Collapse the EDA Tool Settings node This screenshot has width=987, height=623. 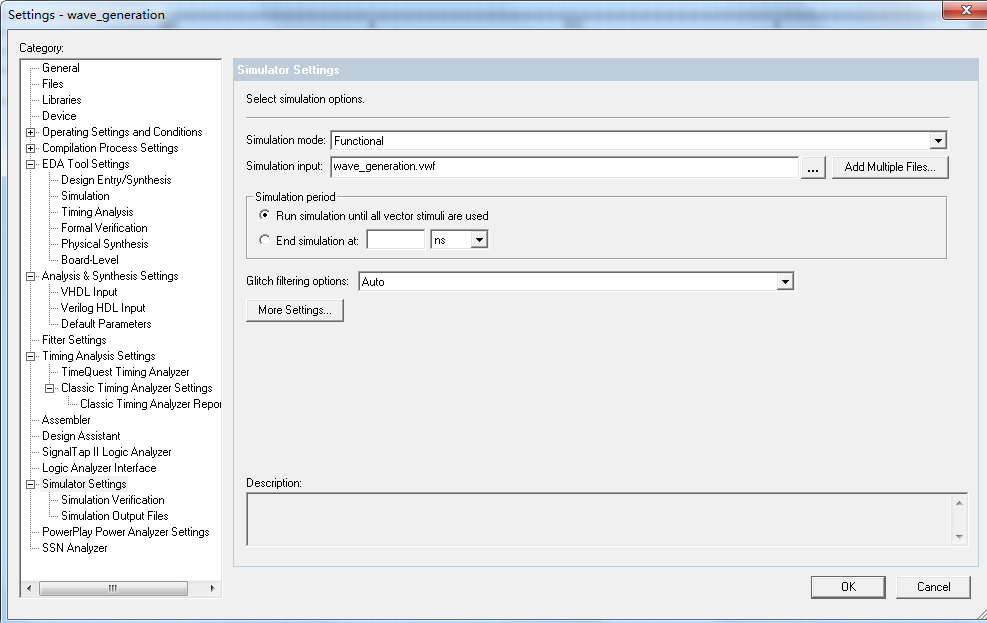pos(30,164)
